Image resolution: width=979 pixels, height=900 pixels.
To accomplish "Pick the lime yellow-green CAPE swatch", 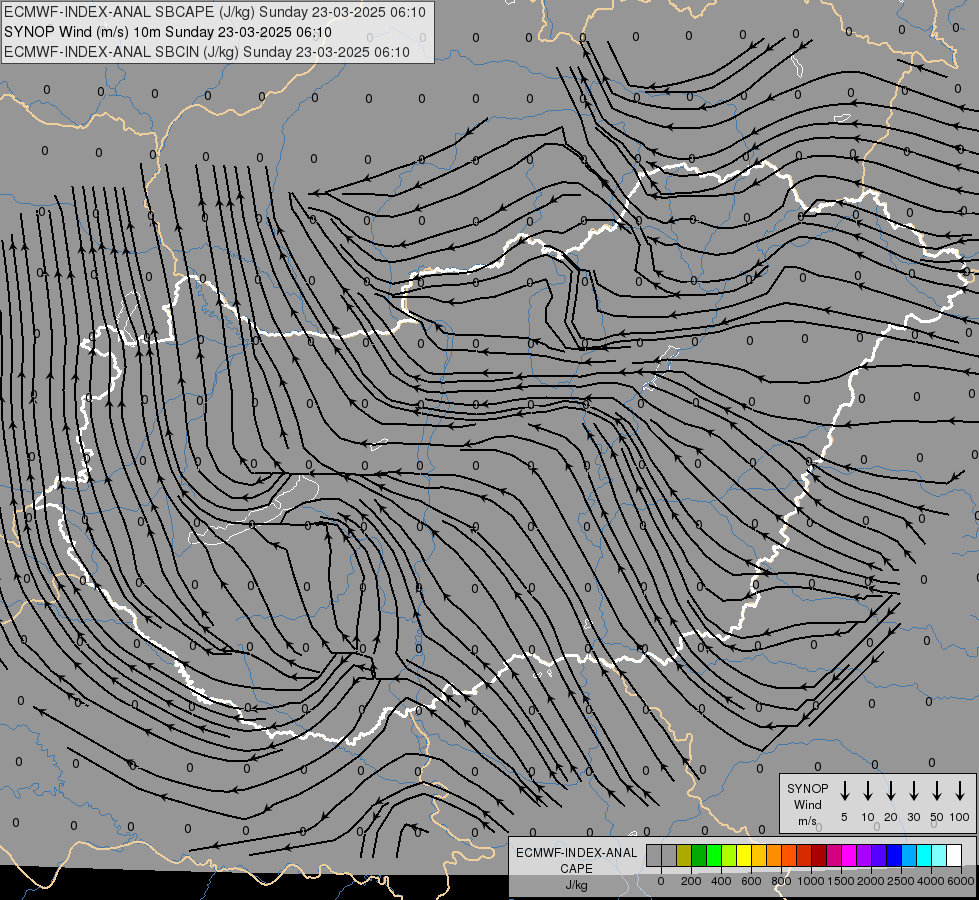I will [729, 855].
